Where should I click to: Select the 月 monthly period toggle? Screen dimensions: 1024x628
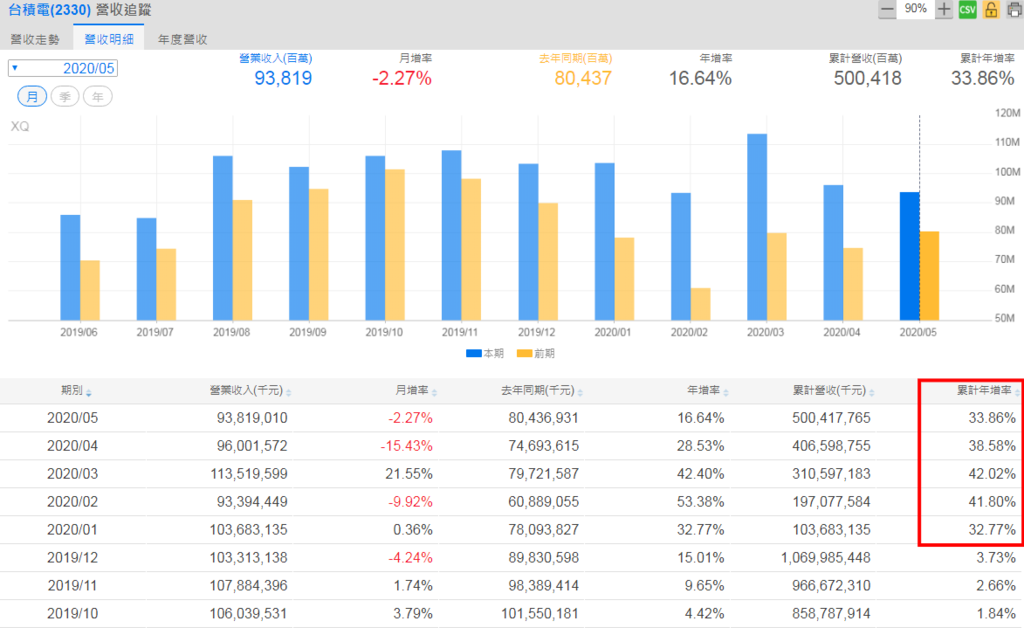pyautogui.click(x=32, y=97)
